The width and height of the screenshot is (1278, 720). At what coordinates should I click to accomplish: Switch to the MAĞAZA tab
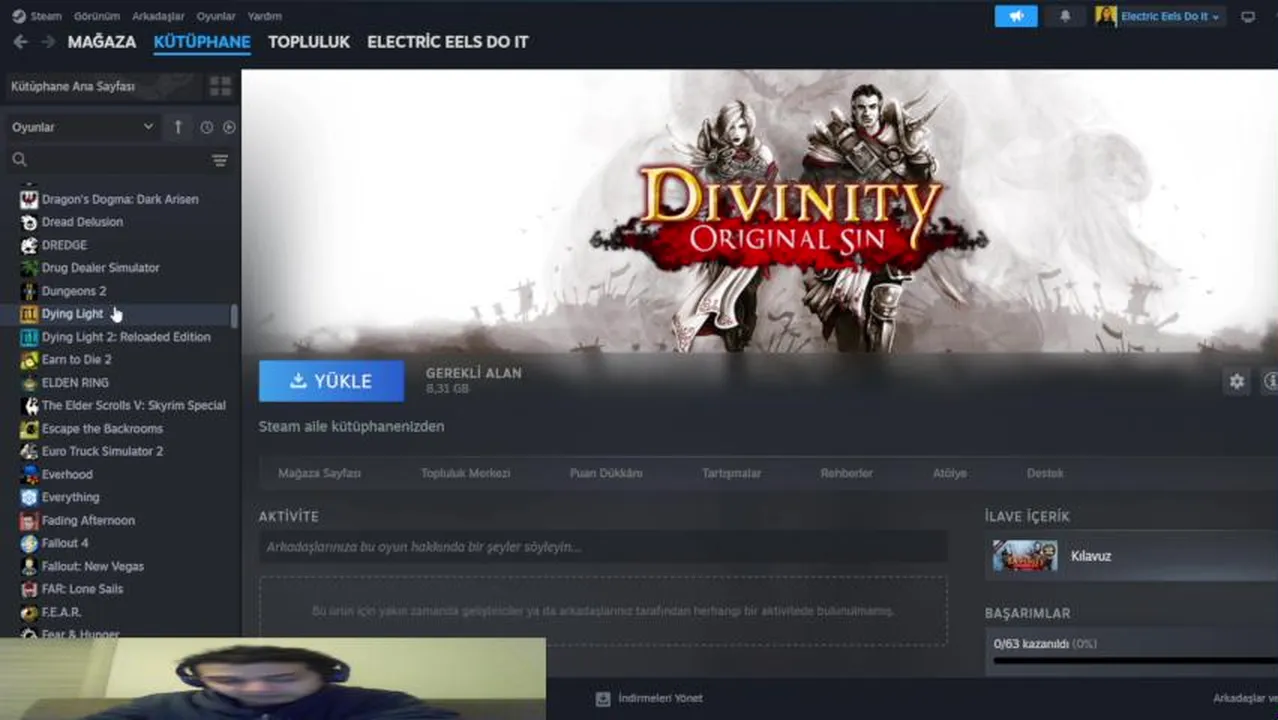(102, 42)
